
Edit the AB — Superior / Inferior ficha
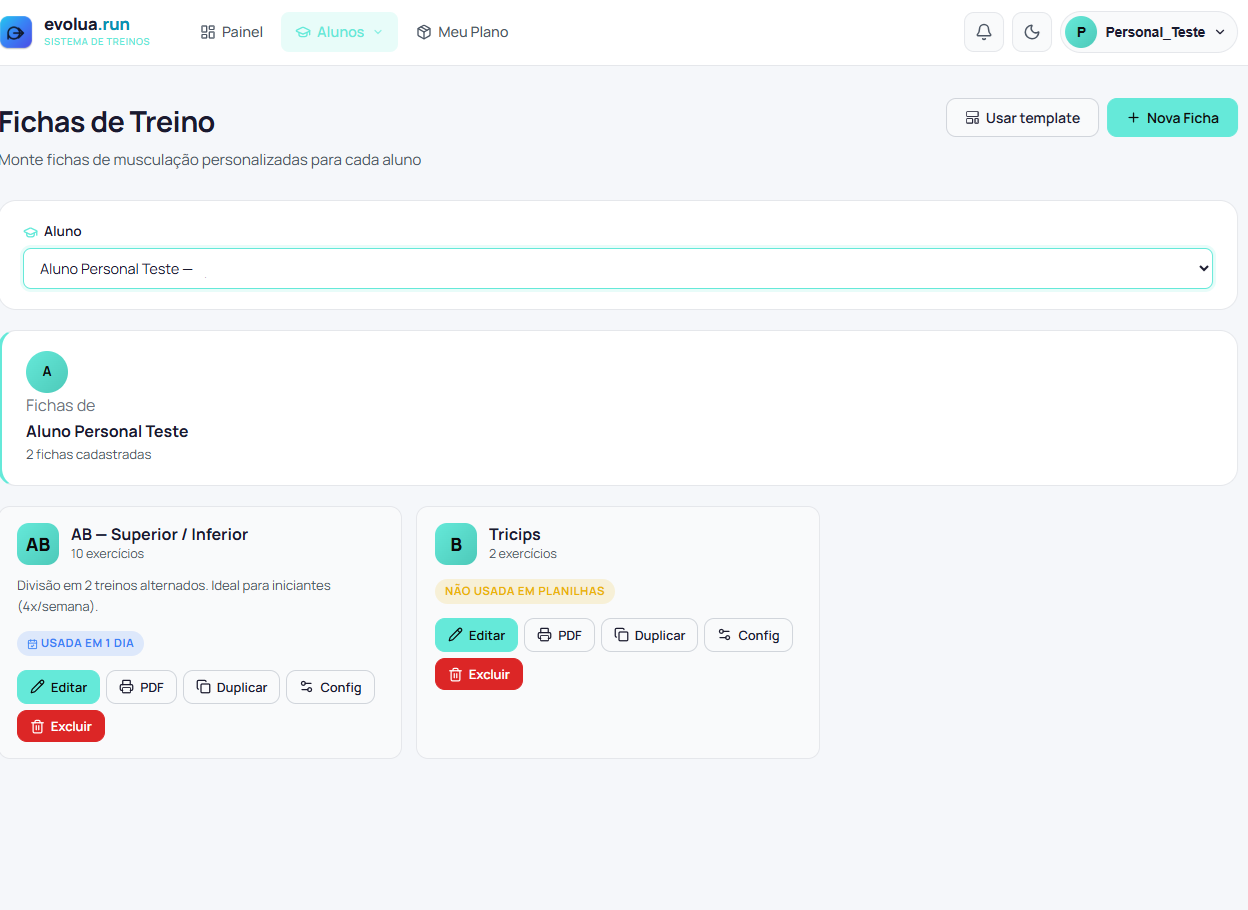coord(58,687)
